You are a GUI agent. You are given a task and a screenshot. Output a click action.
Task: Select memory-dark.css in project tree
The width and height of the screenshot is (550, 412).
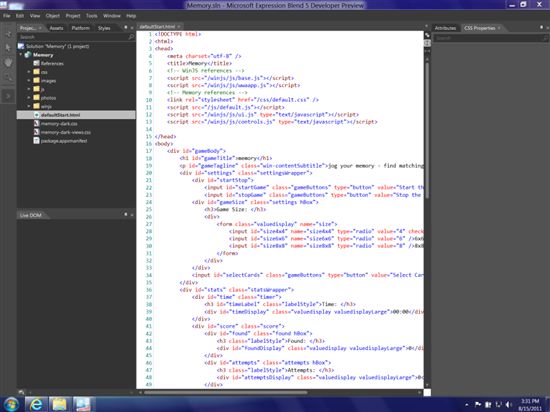tap(59, 123)
